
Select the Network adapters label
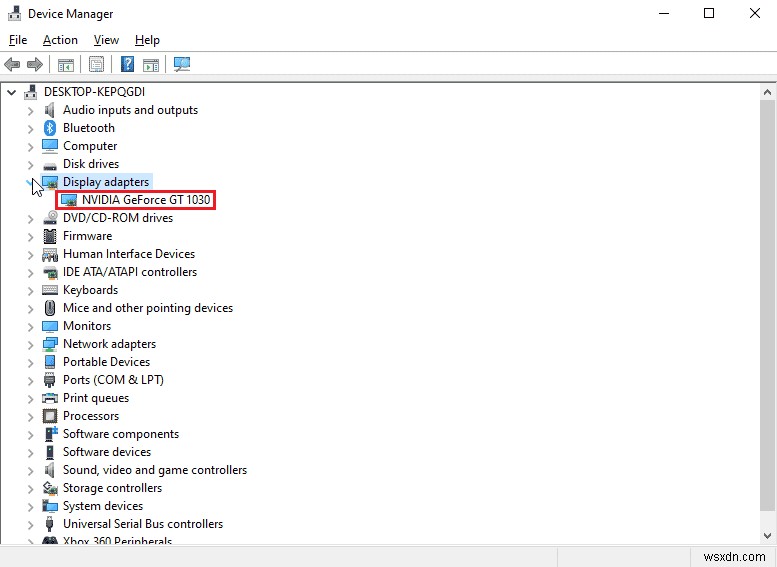click(x=109, y=344)
